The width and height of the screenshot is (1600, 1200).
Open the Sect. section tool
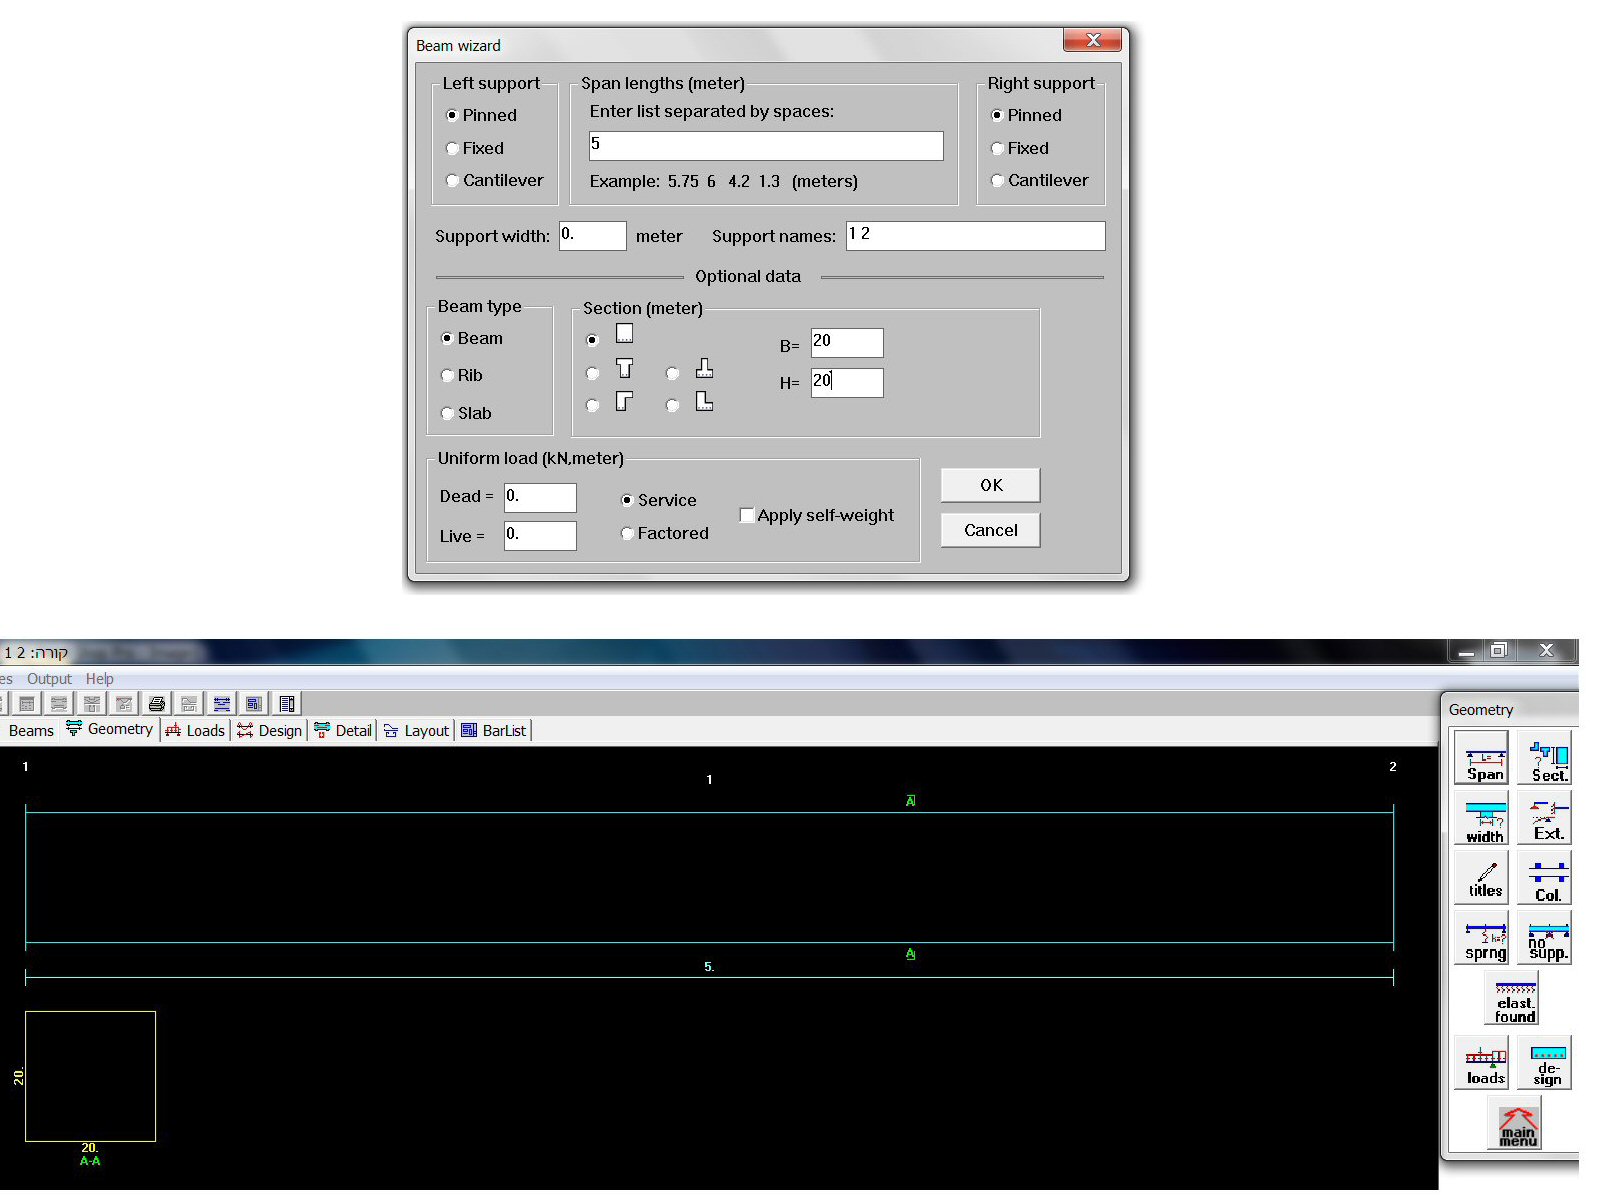[x=1545, y=759]
